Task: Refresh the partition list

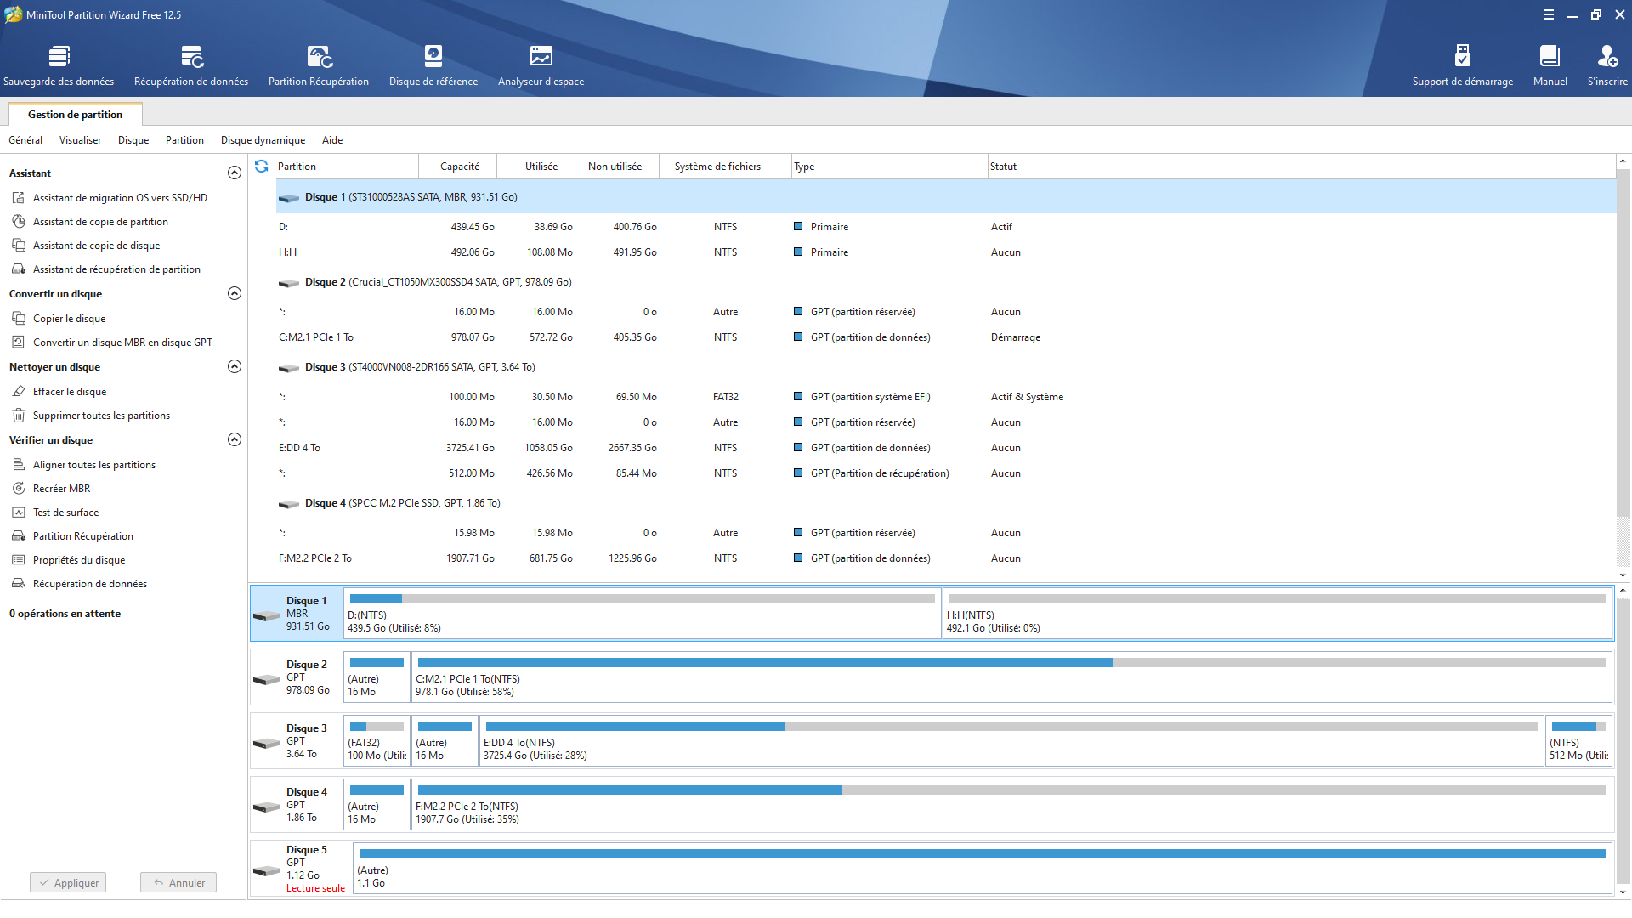Action: [262, 167]
